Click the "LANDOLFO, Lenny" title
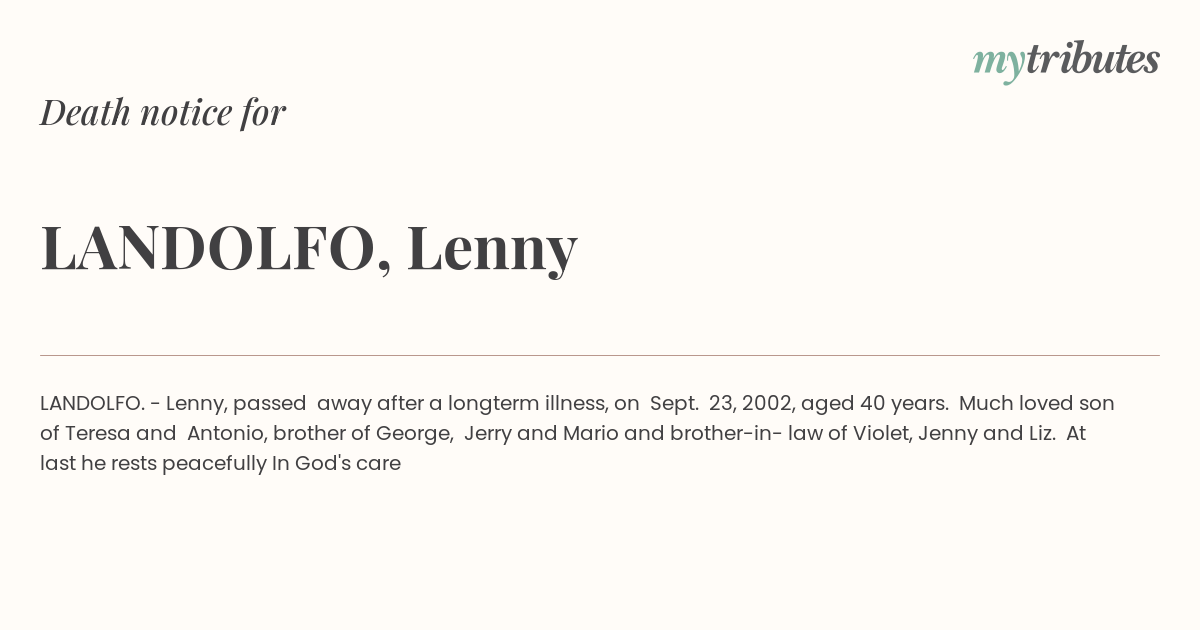This screenshot has width=1200, height=630. click(309, 248)
